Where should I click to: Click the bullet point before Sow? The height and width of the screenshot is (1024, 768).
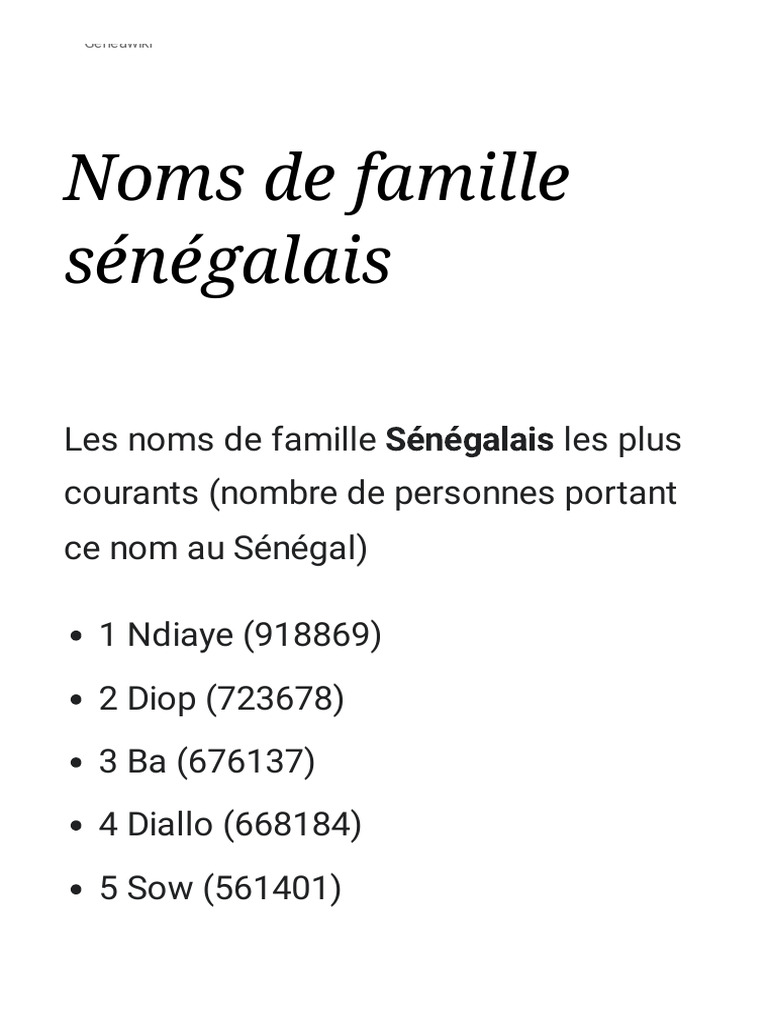tap(77, 889)
